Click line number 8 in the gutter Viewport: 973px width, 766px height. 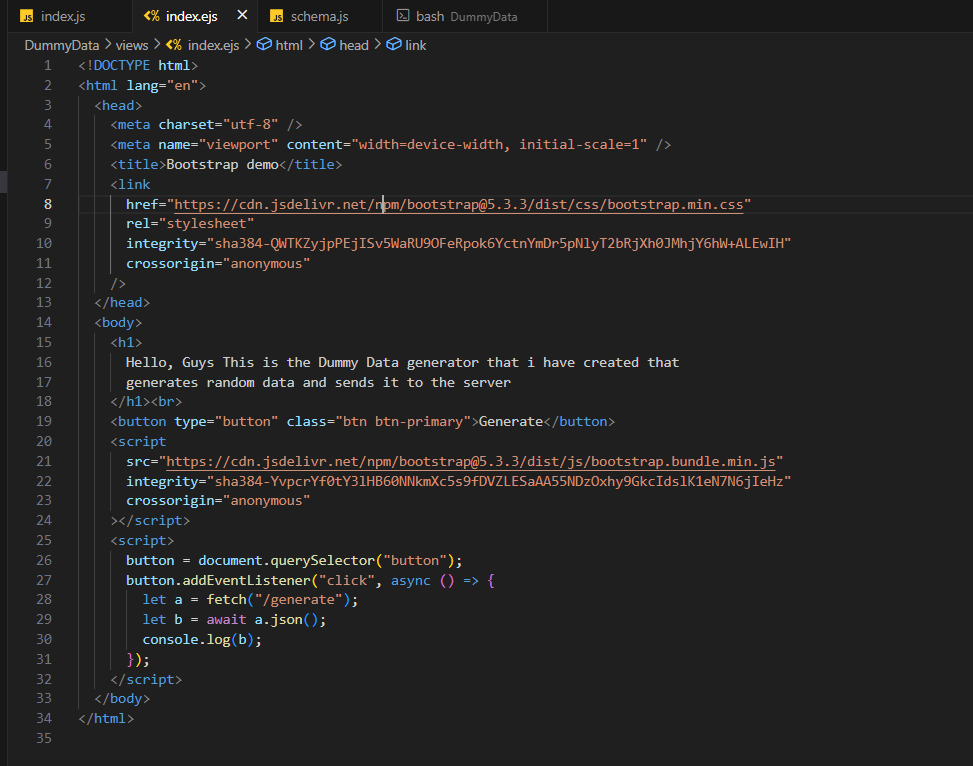[x=48, y=204]
